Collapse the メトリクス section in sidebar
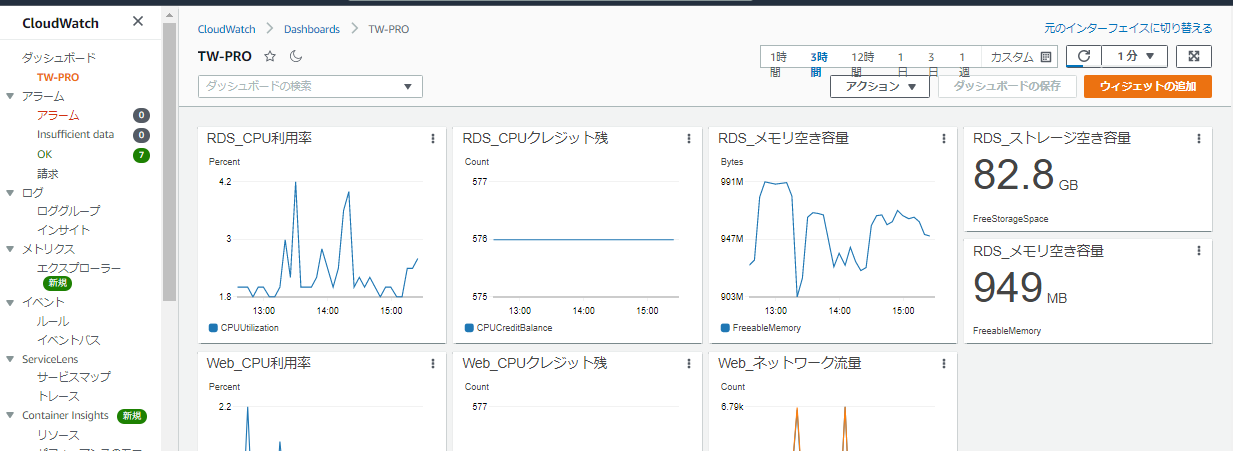The width and height of the screenshot is (1233, 451). click(x=10, y=249)
